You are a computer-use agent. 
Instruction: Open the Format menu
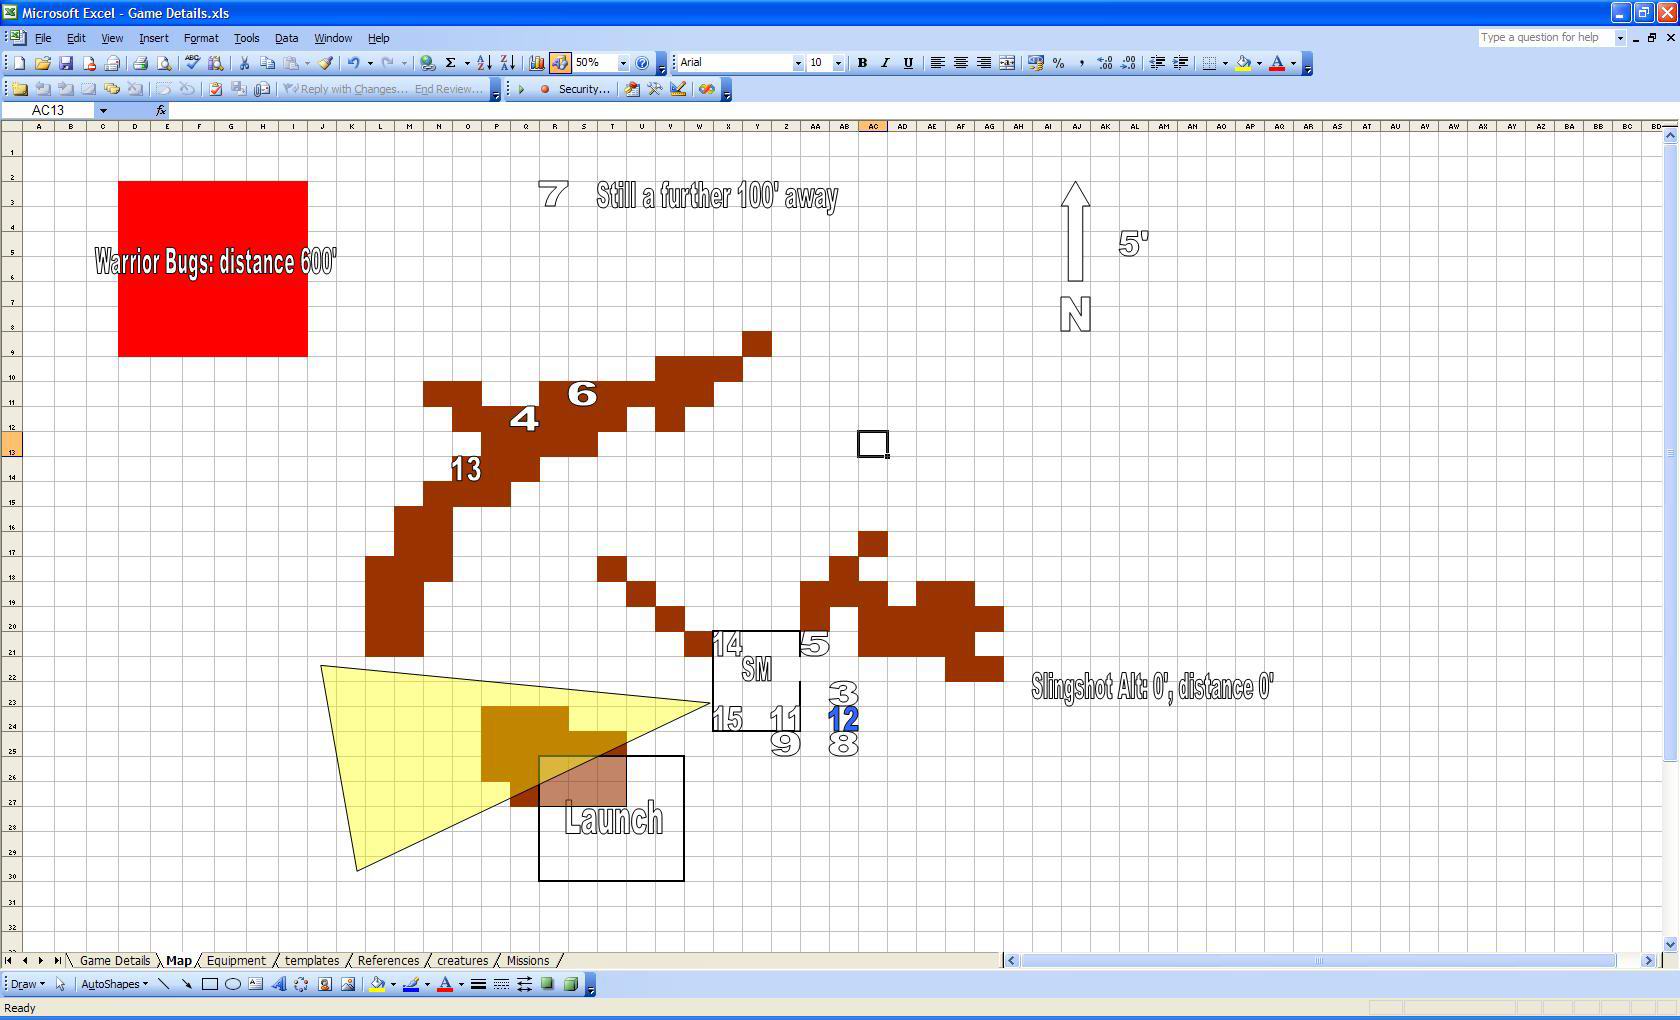click(201, 38)
